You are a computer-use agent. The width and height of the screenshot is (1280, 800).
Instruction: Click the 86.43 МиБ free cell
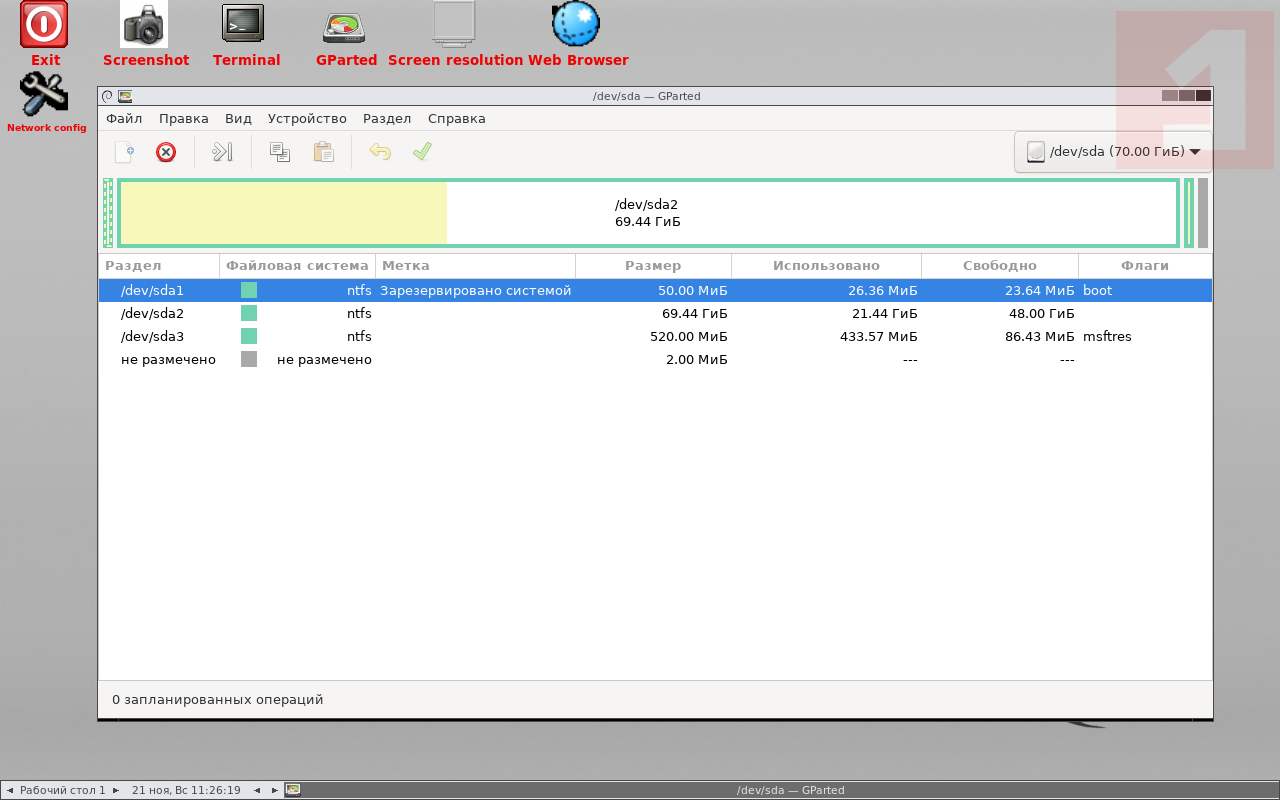[x=1040, y=336]
